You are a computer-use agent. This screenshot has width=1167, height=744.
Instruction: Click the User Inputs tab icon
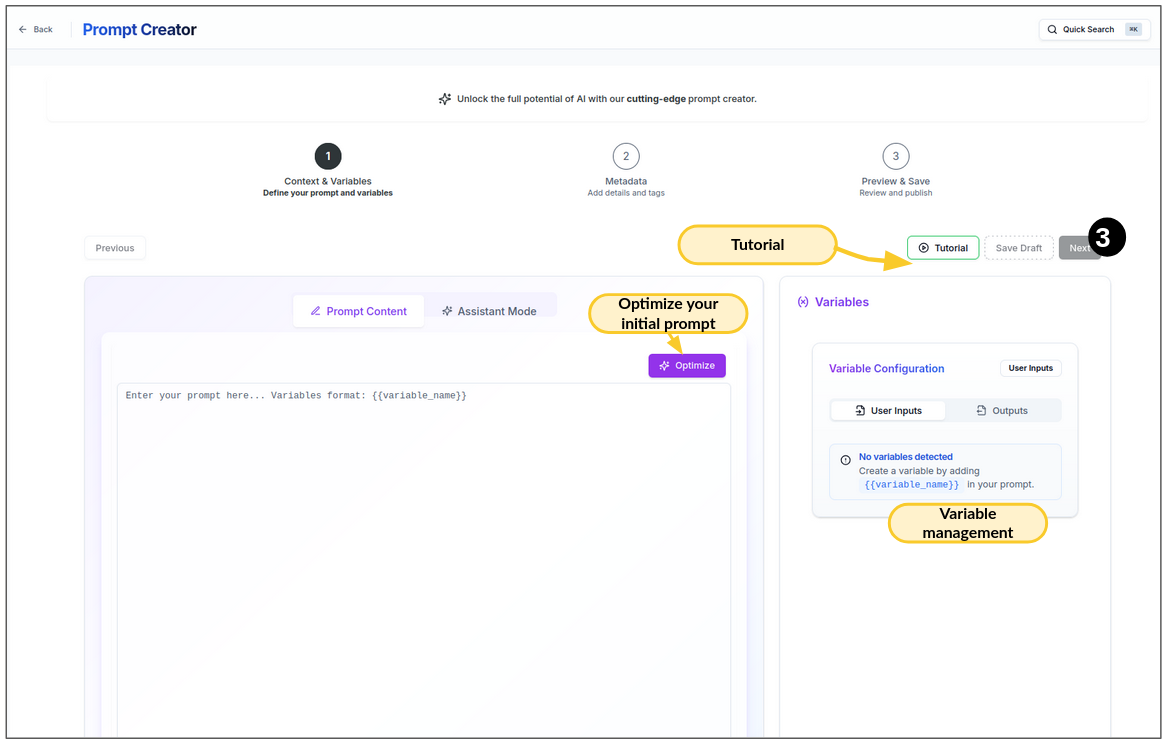860,411
